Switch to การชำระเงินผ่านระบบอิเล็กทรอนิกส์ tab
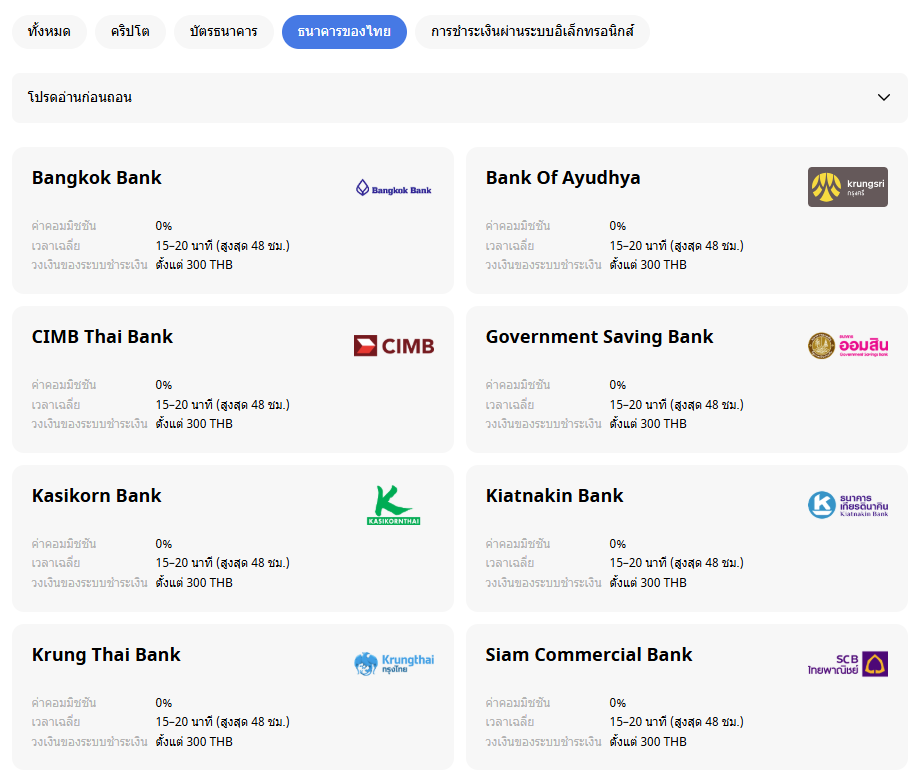 (532, 32)
